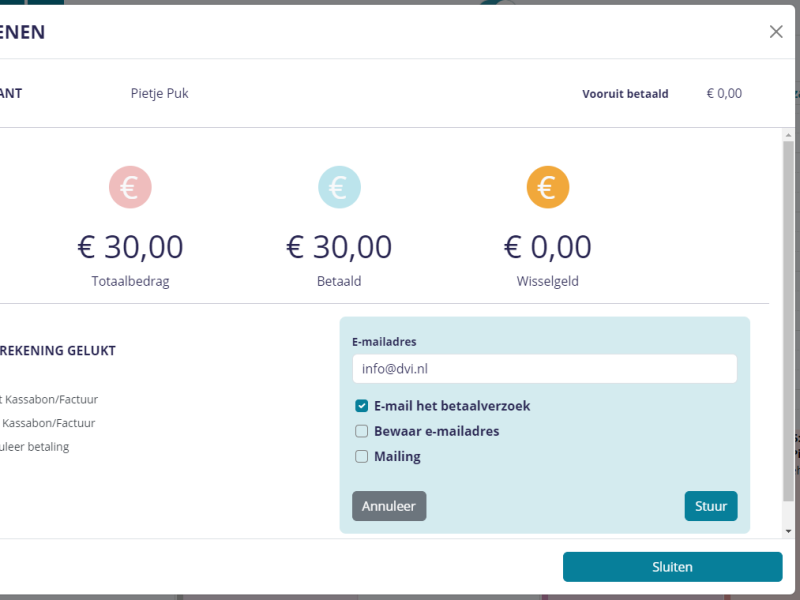Click the € 0,00 Wisselgeld amount
This screenshot has width=800, height=600.
pyautogui.click(x=547, y=247)
